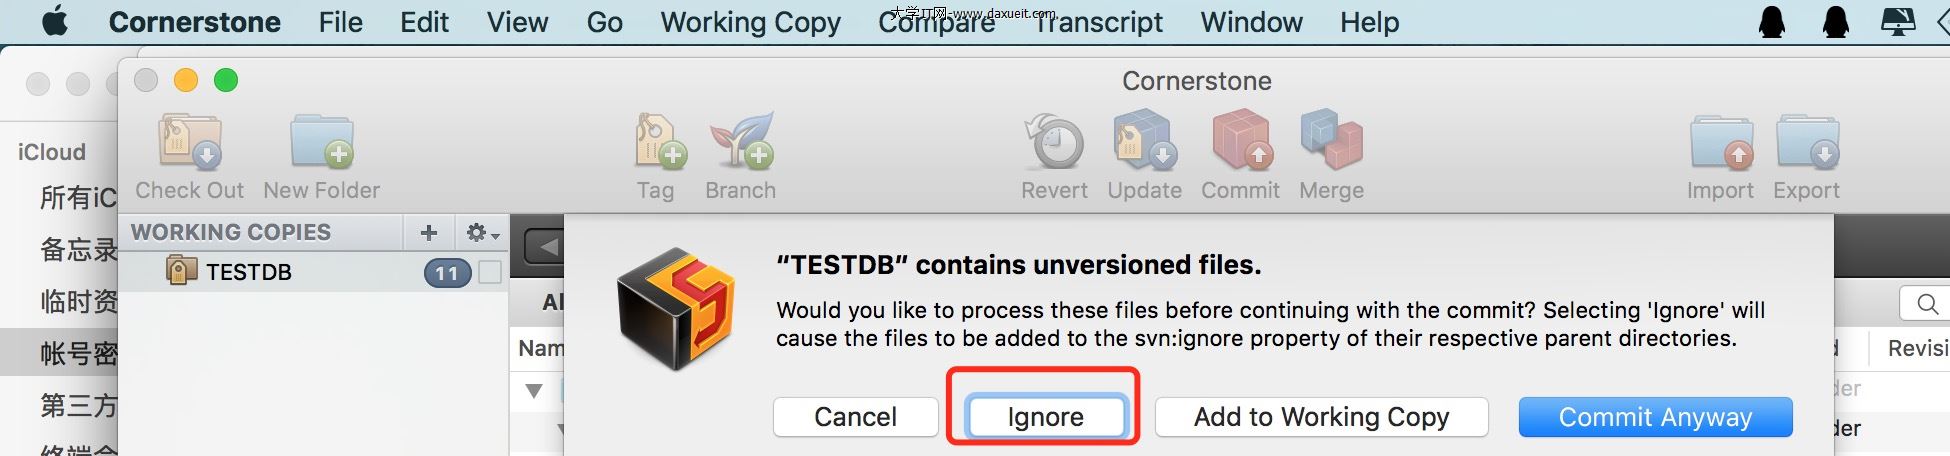Click the Tag toolbar icon

658,143
